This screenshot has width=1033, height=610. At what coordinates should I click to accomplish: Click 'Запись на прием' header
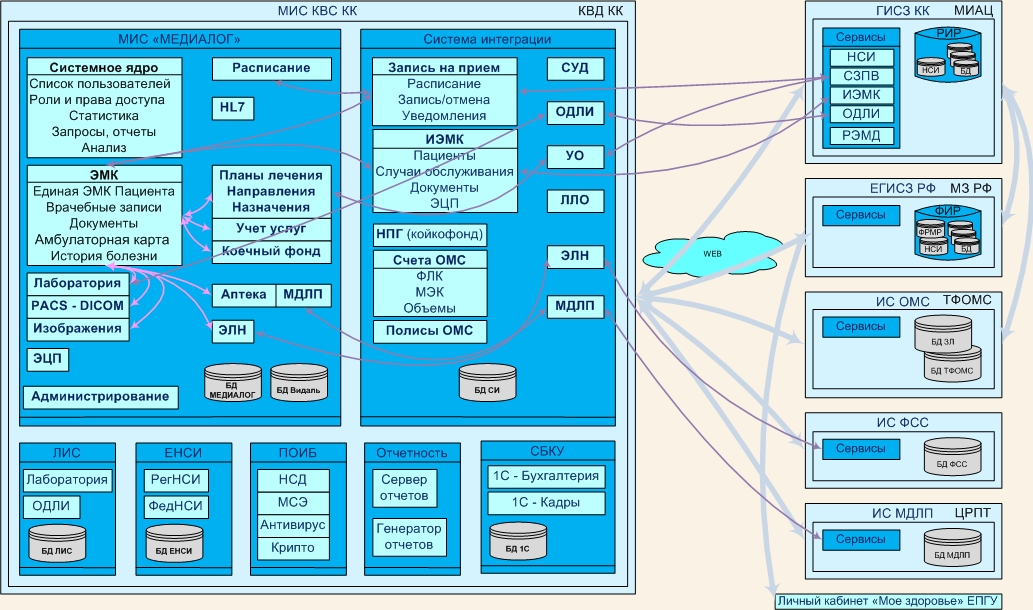coord(444,67)
